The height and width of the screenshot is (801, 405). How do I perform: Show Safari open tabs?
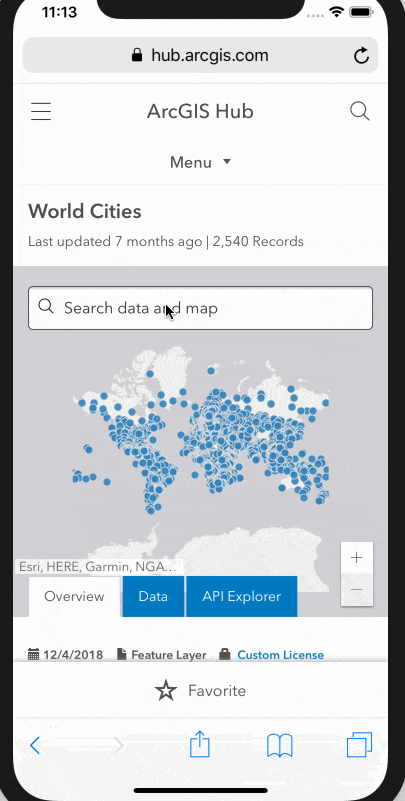tap(360, 744)
